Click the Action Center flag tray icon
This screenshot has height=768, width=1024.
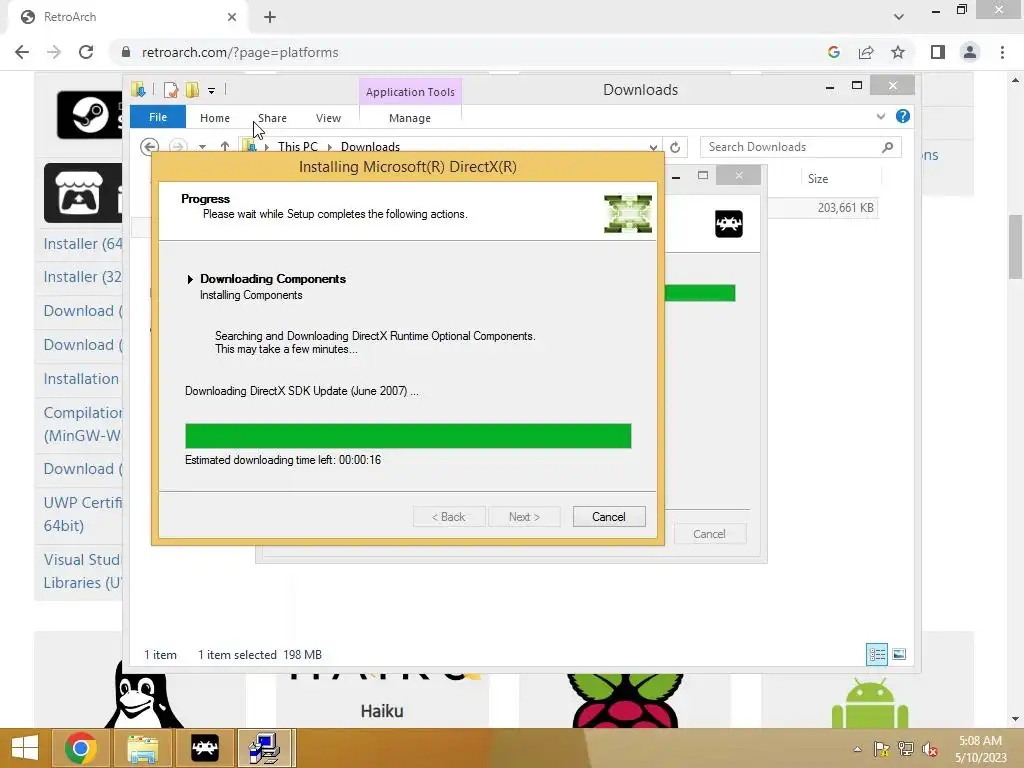(882, 750)
